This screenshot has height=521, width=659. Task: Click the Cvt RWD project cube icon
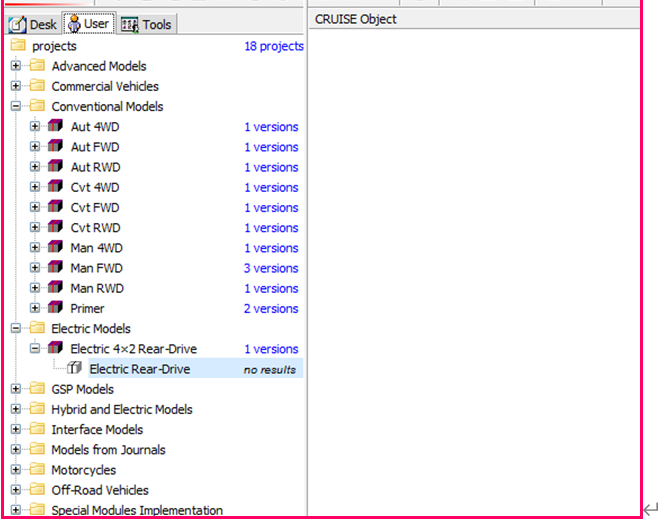(x=55, y=226)
